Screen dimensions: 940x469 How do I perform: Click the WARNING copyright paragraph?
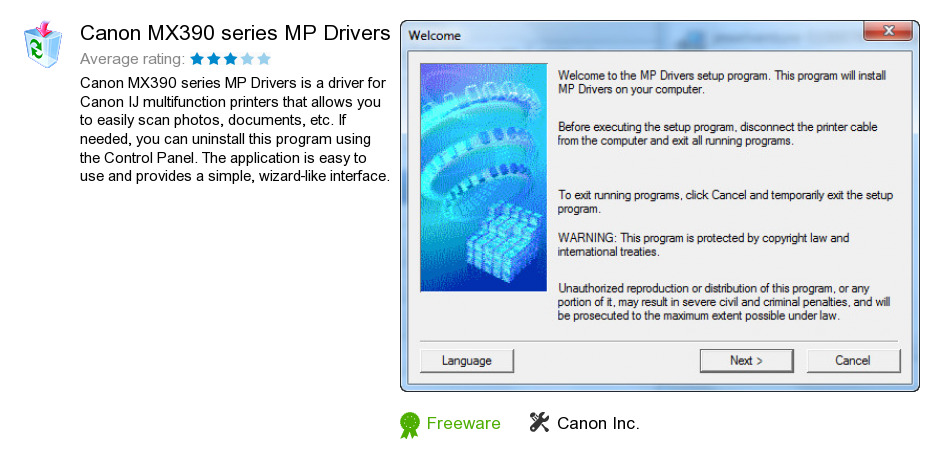pos(703,245)
